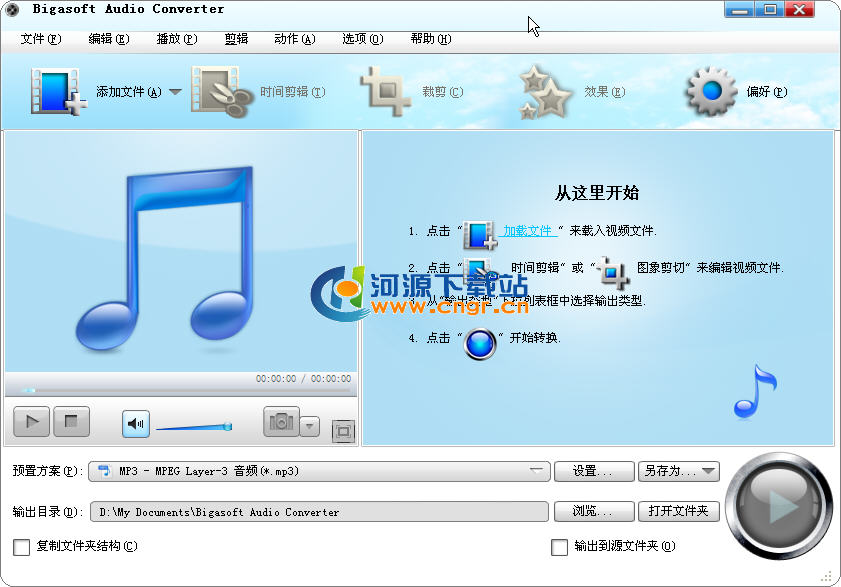Open the 效果 stars effect tool
Viewport: 841px width, 587px height.
click(545, 93)
